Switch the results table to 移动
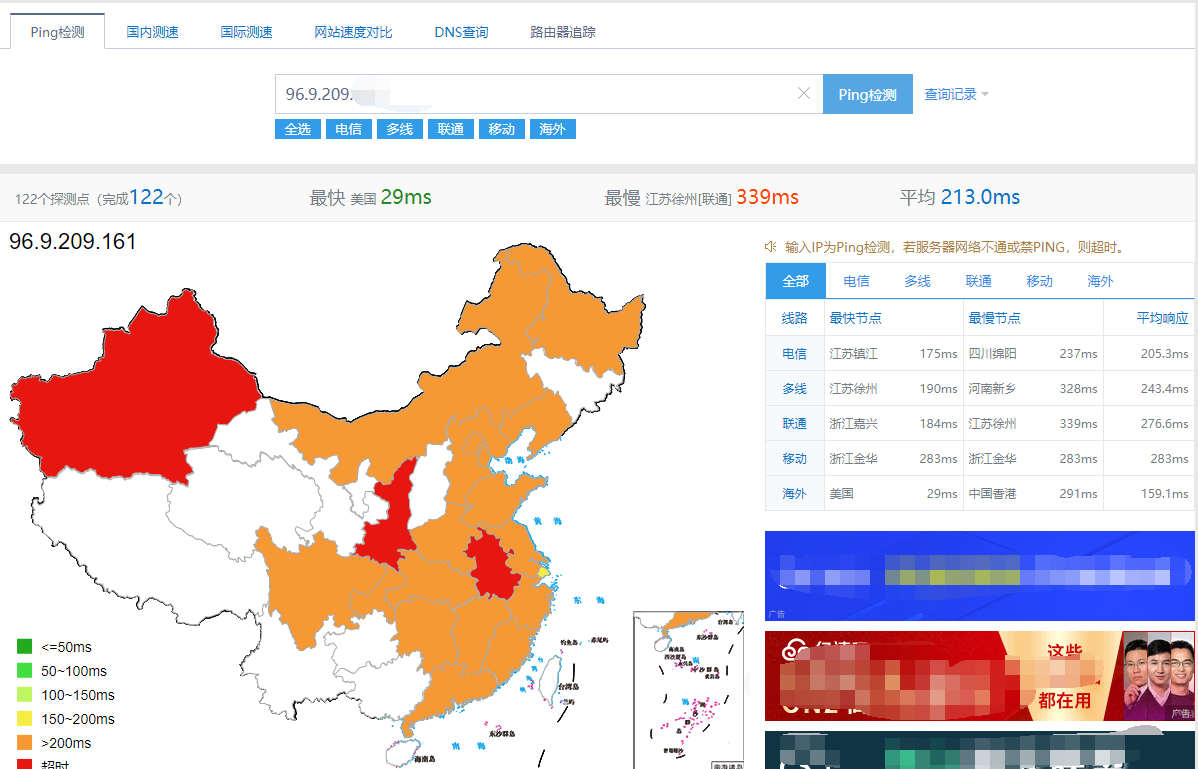Image resolution: width=1198 pixels, height=769 pixels. point(1039,281)
